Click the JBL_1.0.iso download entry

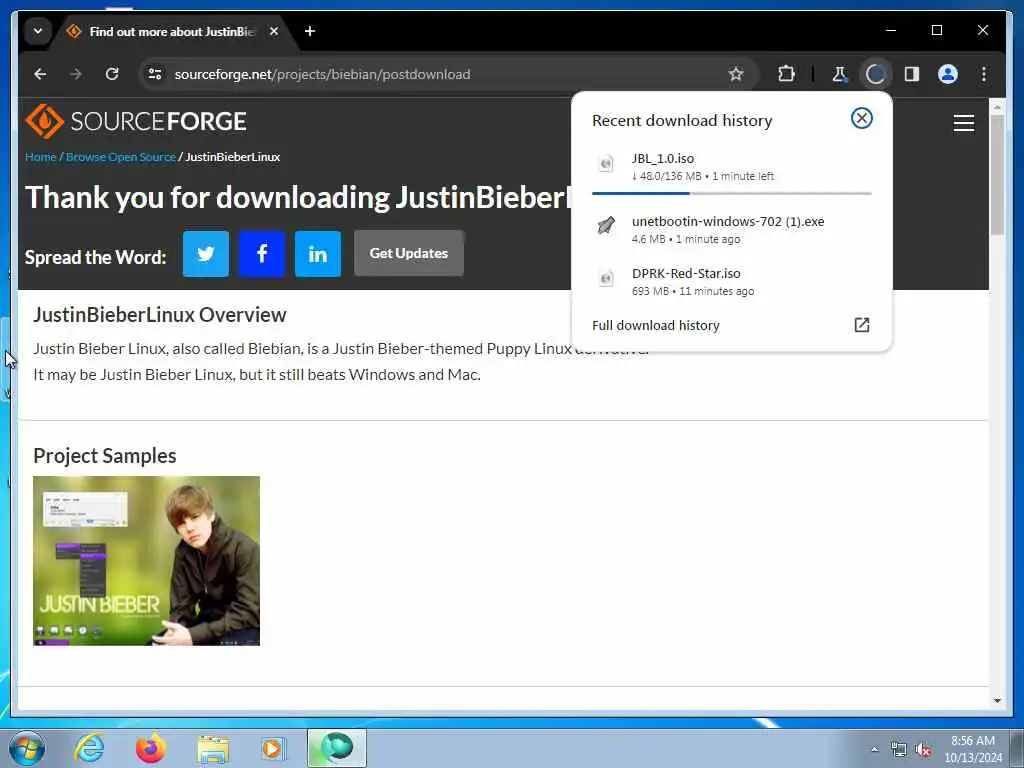coord(731,167)
